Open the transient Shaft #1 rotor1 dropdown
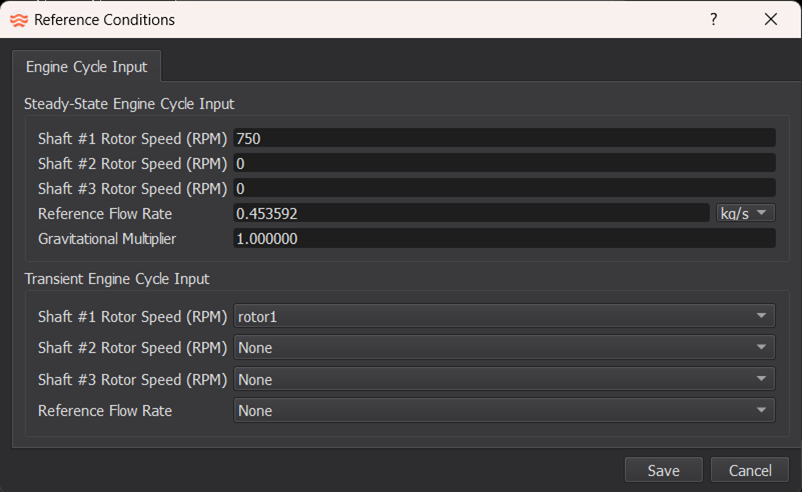802x492 pixels. pyautogui.click(x=504, y=316)
